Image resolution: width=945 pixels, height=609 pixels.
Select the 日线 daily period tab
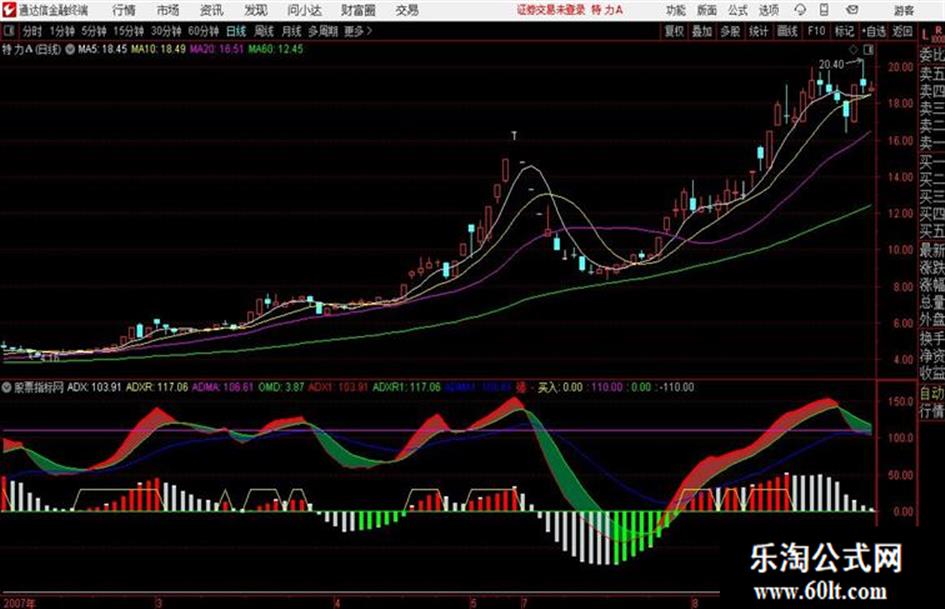point(236,31)
